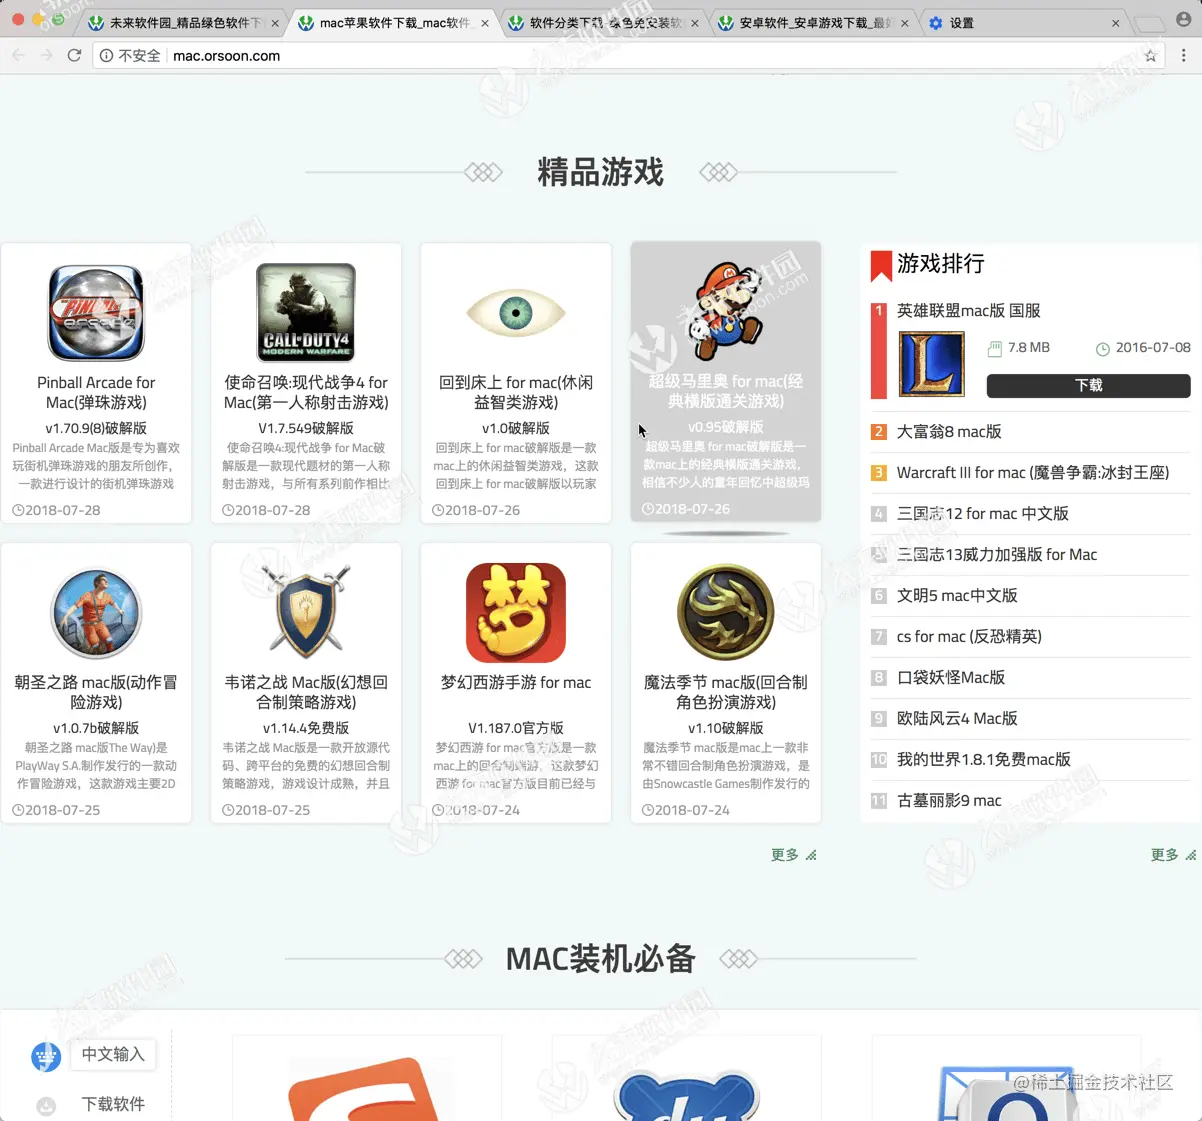Click the Pinball Arcade for Mac title
This screenshot has width=1202, height=1121.
[96, 393]
